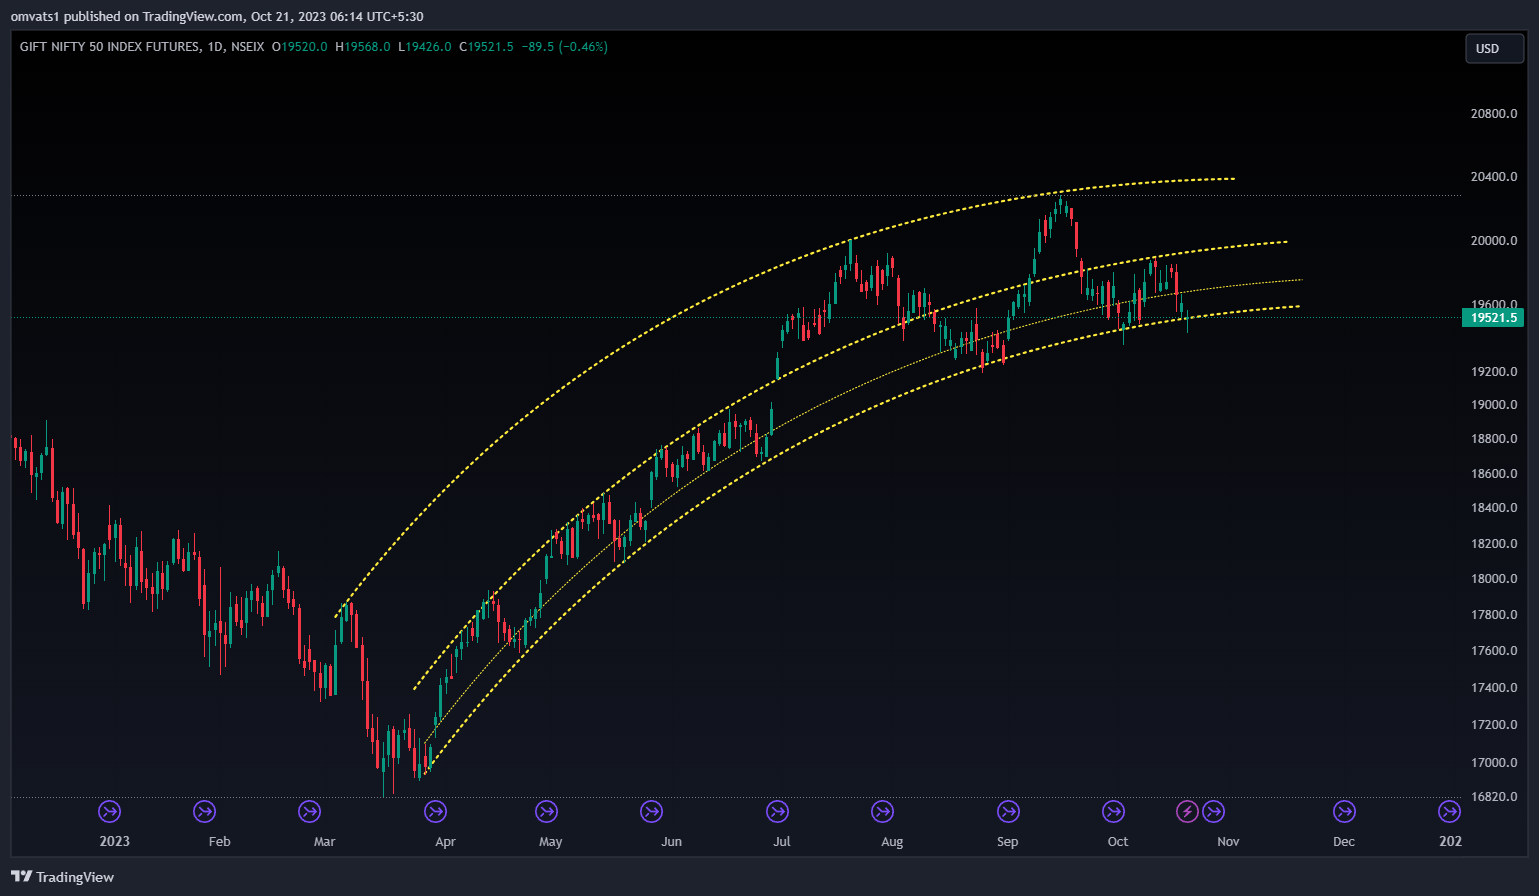Click the close value C19521.5
This screenshot has width=1539, height=896.
[487, 47]
